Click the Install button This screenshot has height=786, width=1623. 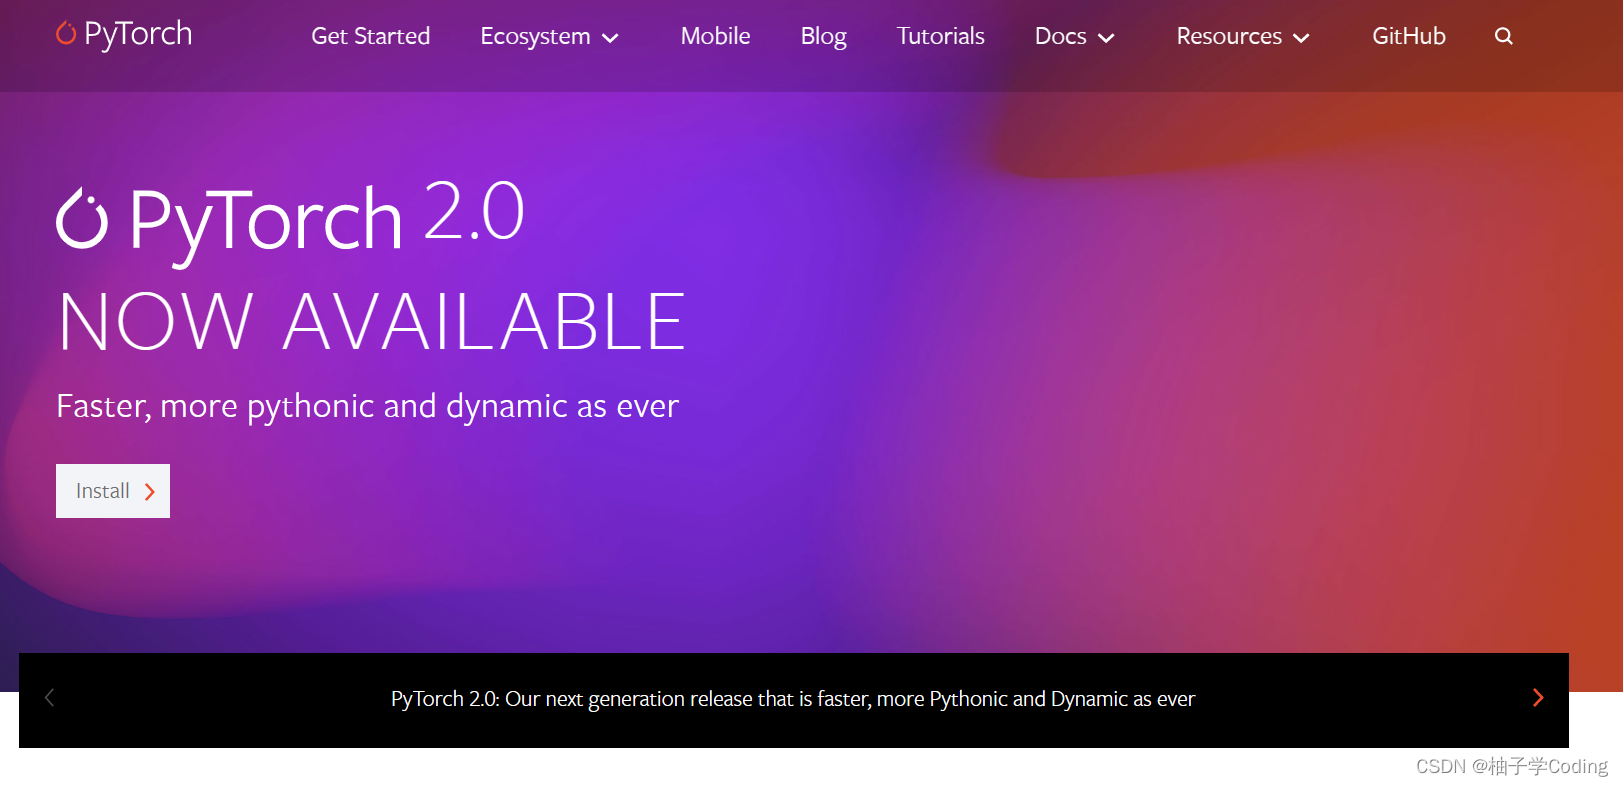pos(113,491)
